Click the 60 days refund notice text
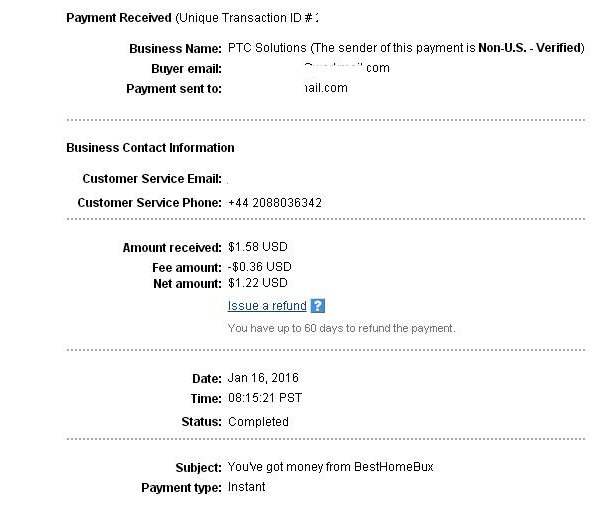The width and height of the screenshot is (596, 520). tap(341, 328)
